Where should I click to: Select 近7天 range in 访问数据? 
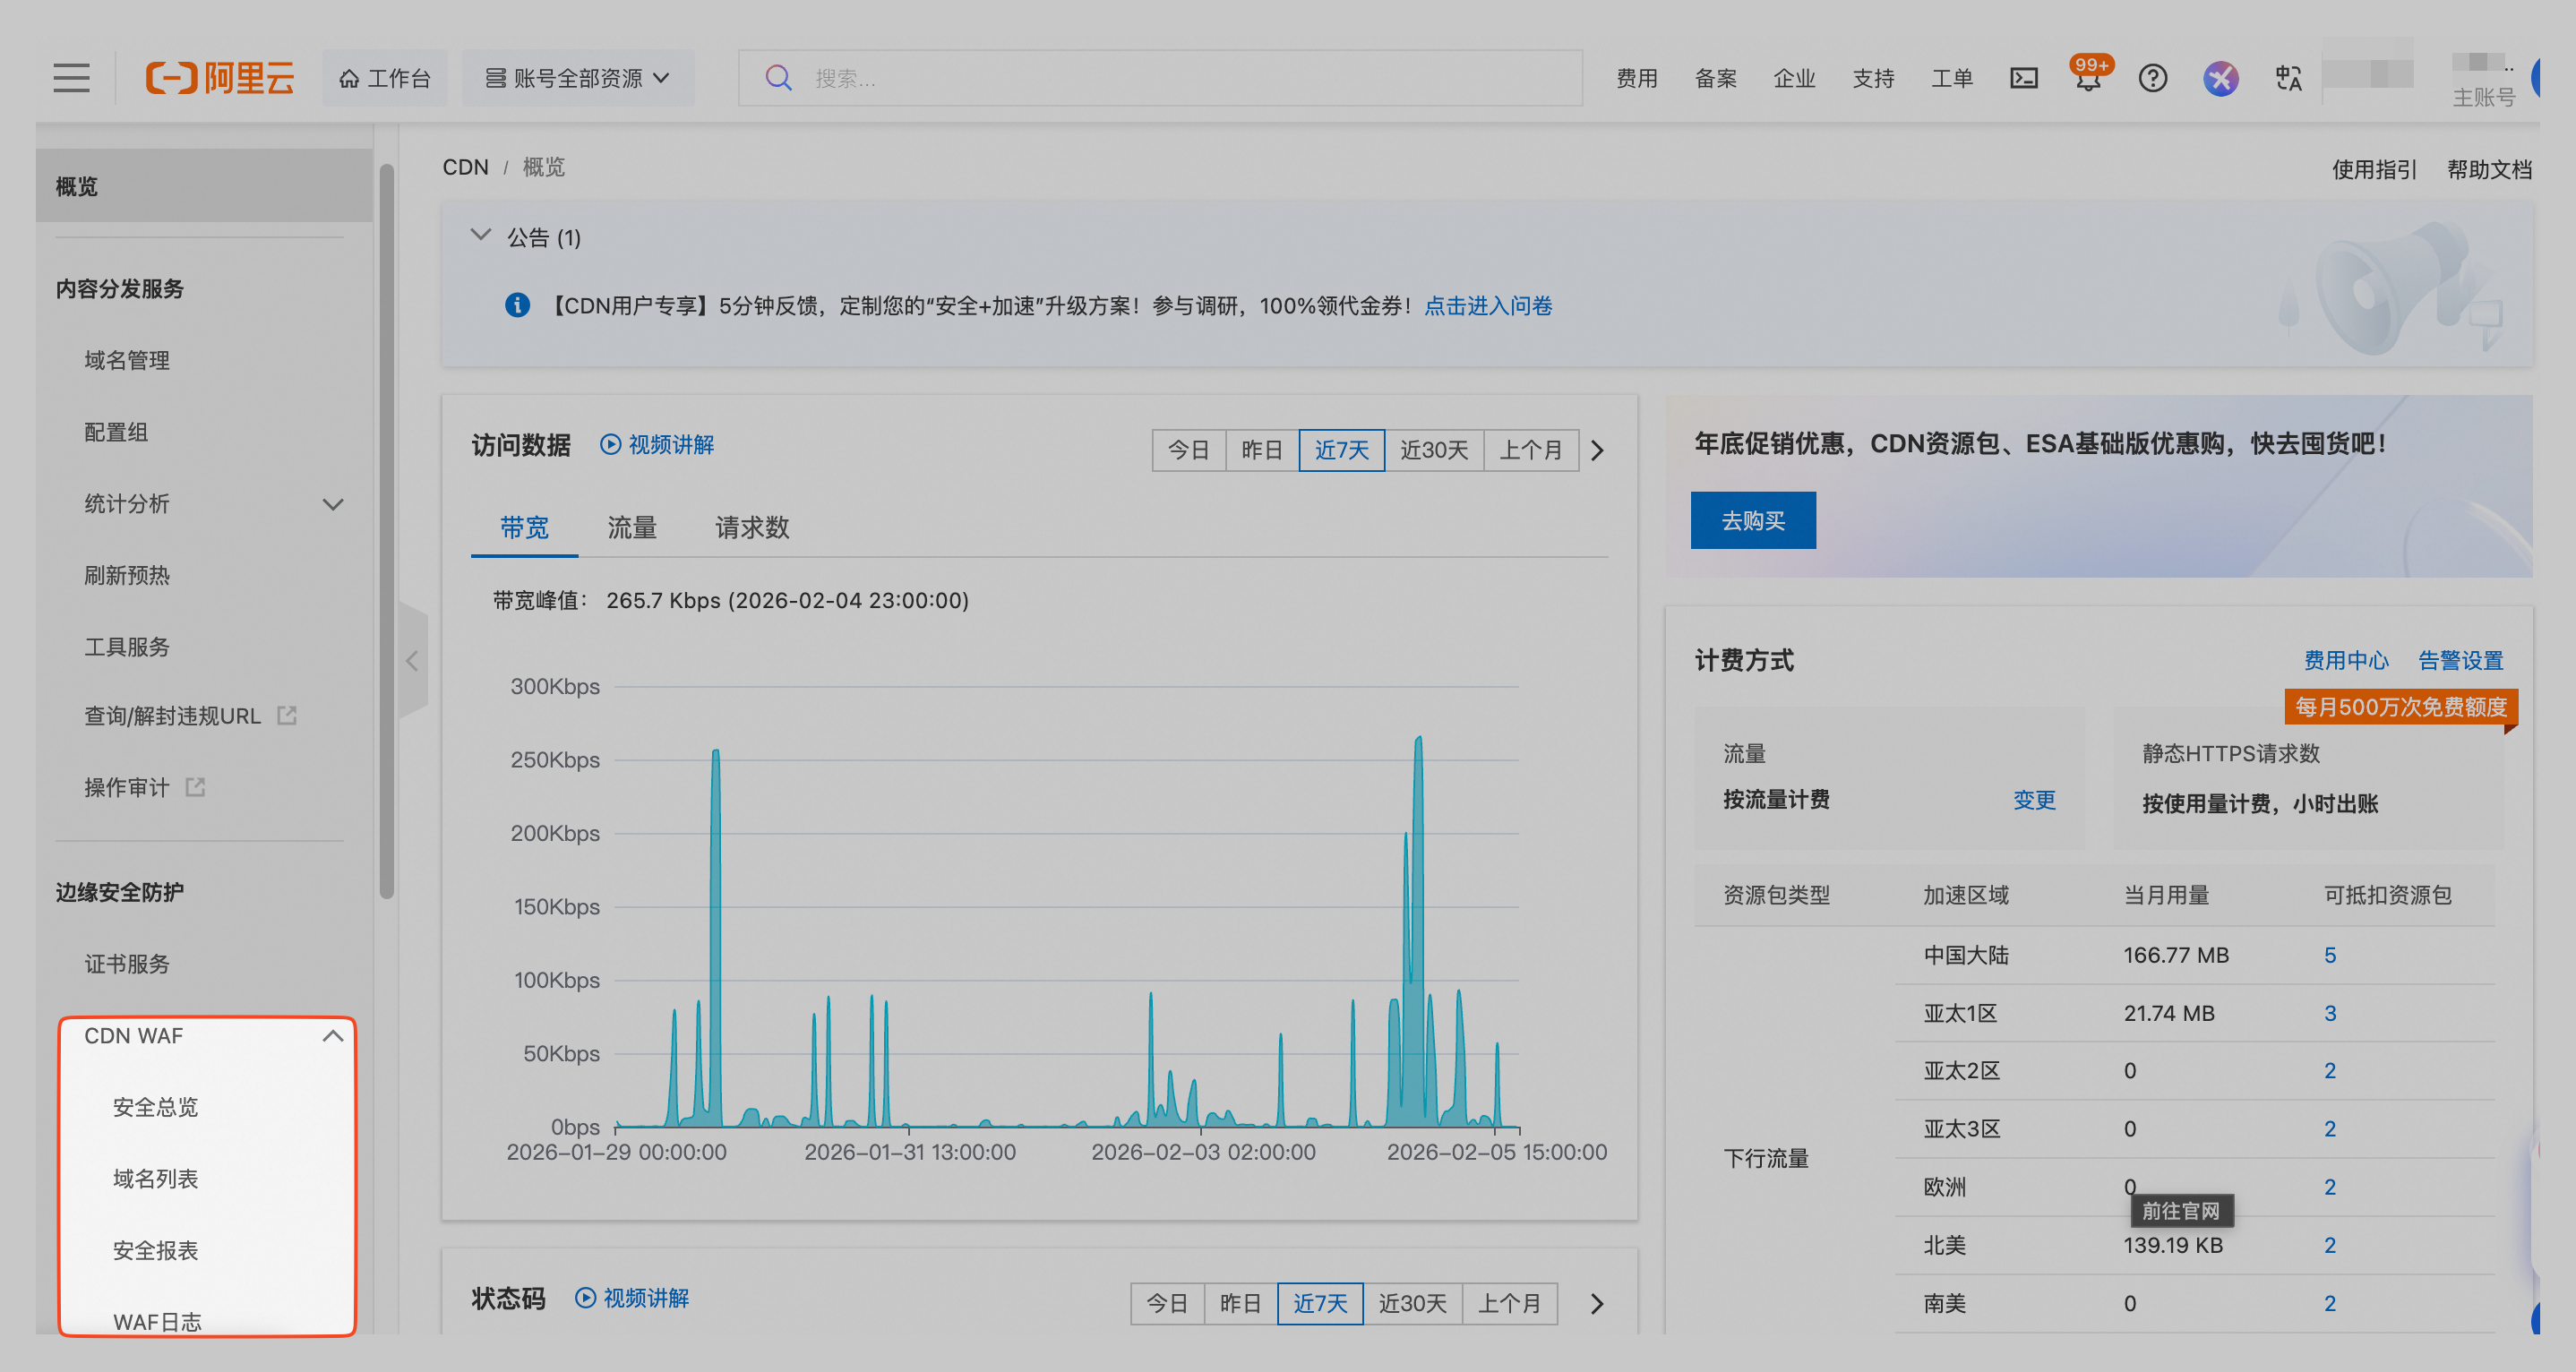[x=1342, y=451]
